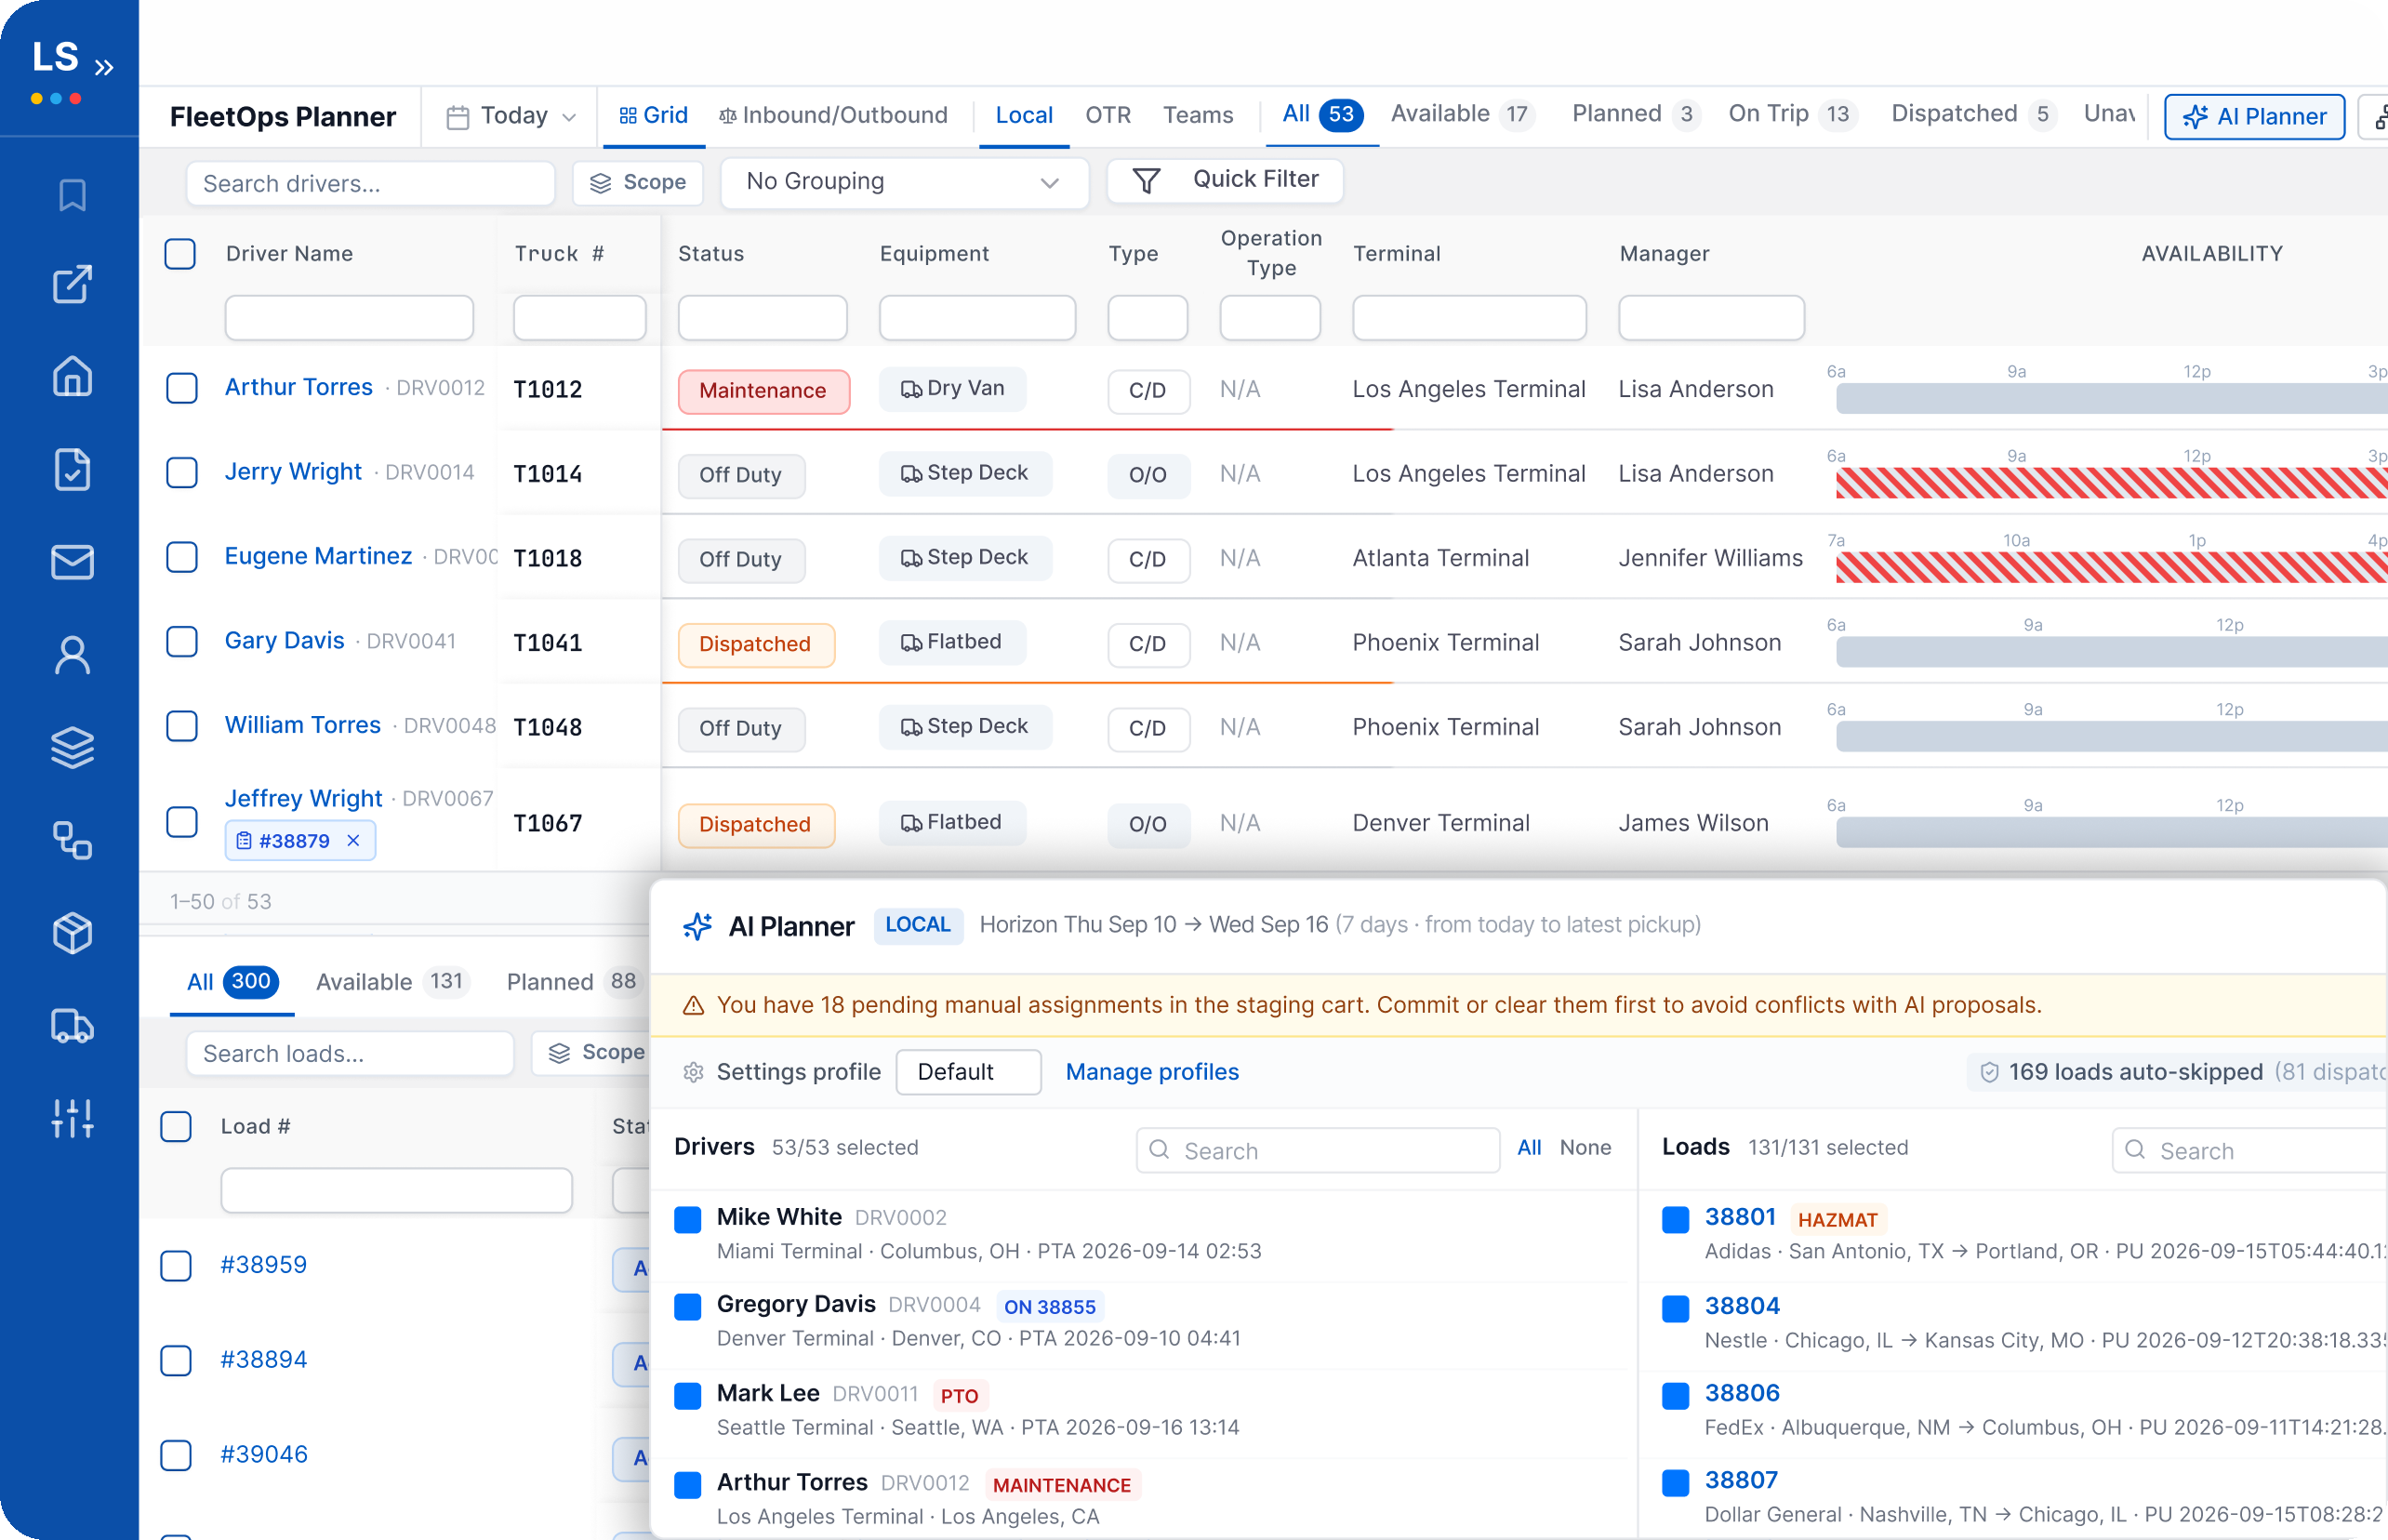
Task: Open the document check icon in sidebar
Action: [x=72, y=469]
